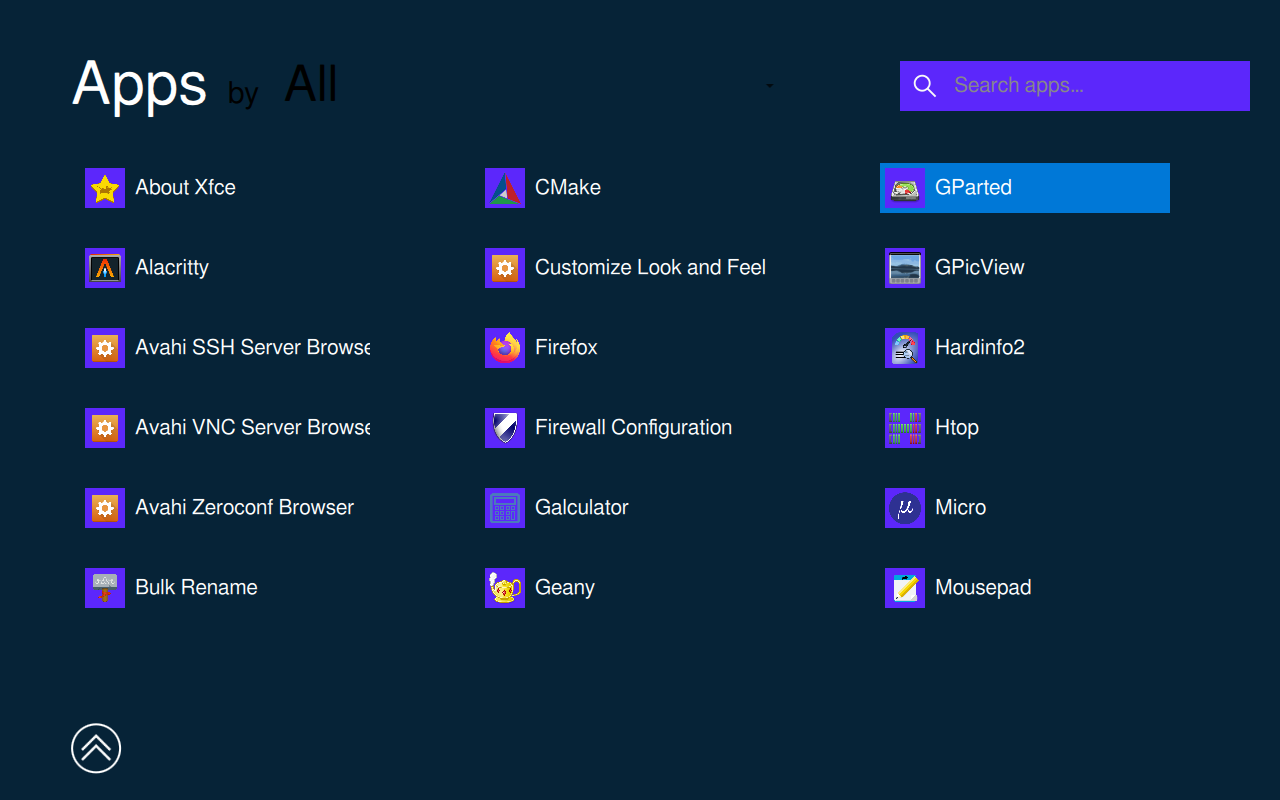Screen dimensions: 1280x800
Task: Select the "Hardinfo2" label
Action: pyautogui.click(x=980, y=348)
